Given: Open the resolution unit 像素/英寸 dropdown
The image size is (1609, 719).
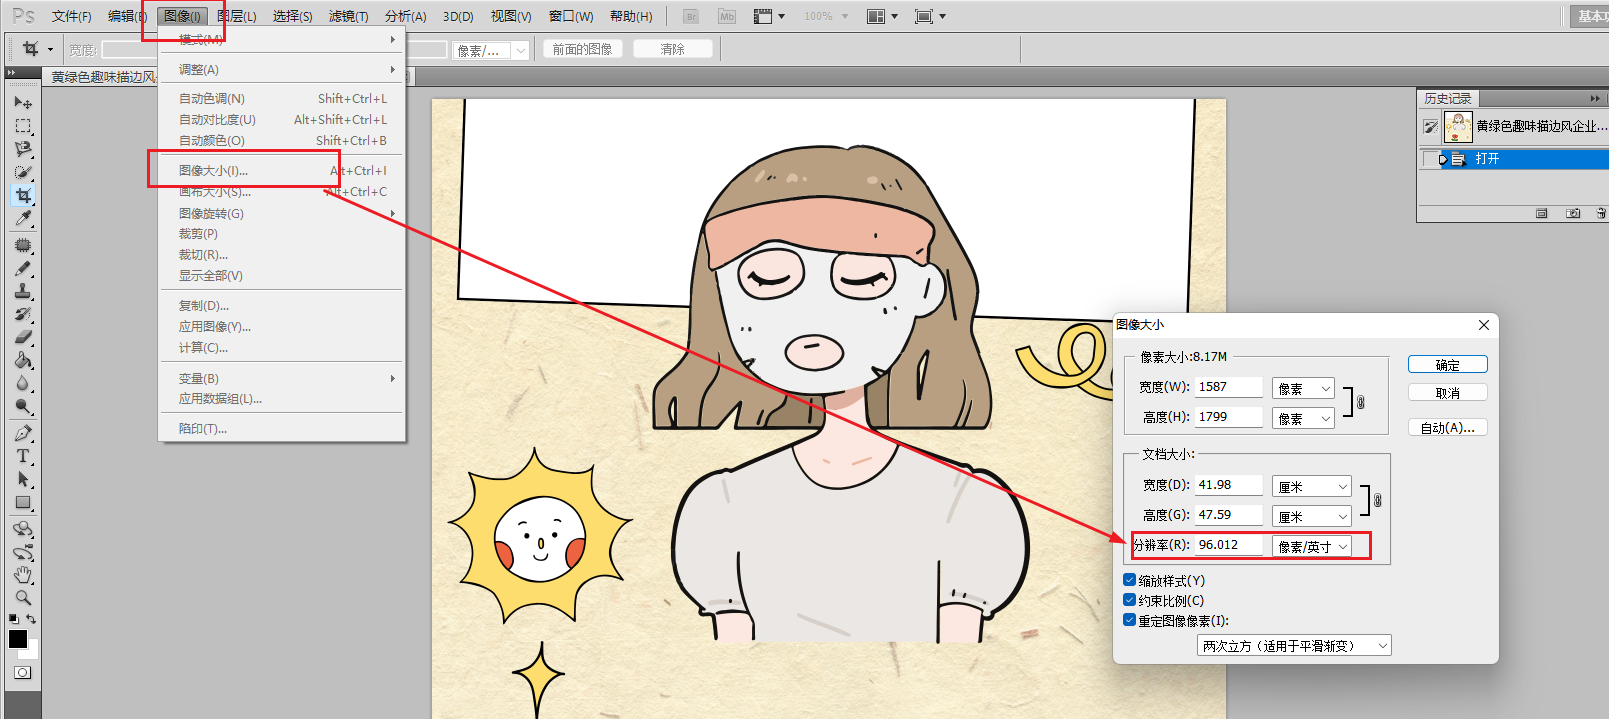Looking at the screenshot, I should click(1312, 546).
